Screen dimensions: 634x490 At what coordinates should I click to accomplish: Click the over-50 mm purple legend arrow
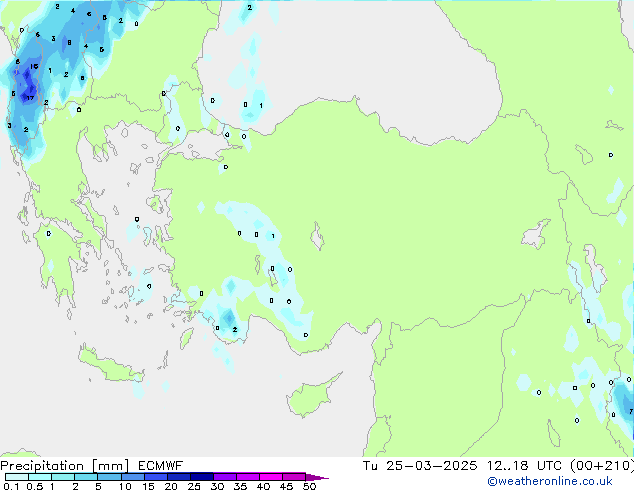click(x=317, y=477)
